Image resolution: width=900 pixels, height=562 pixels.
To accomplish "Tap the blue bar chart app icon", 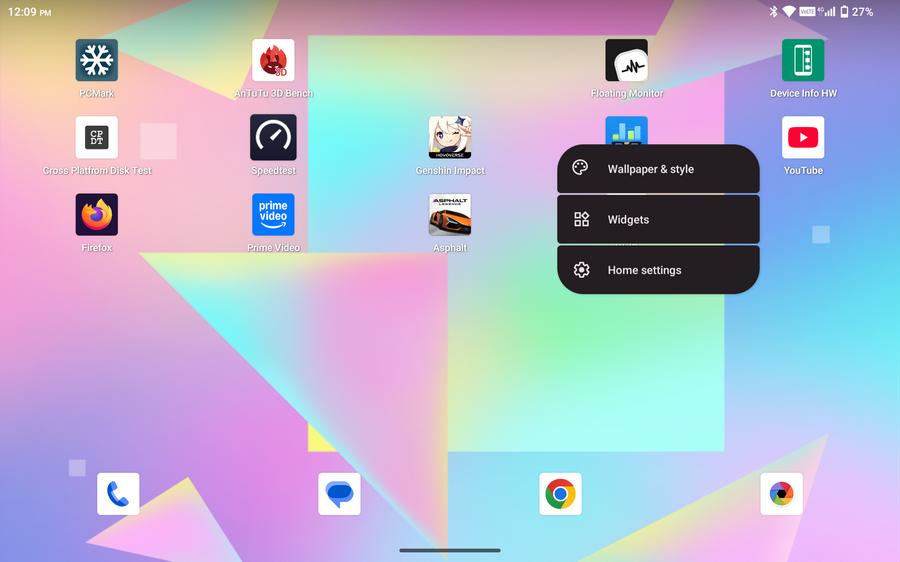I will coord(627,130).
